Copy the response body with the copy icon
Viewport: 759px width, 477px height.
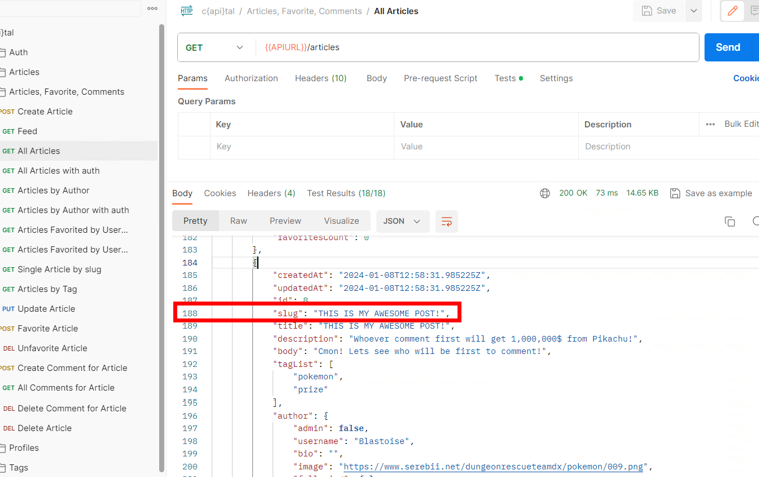(729, 221)
